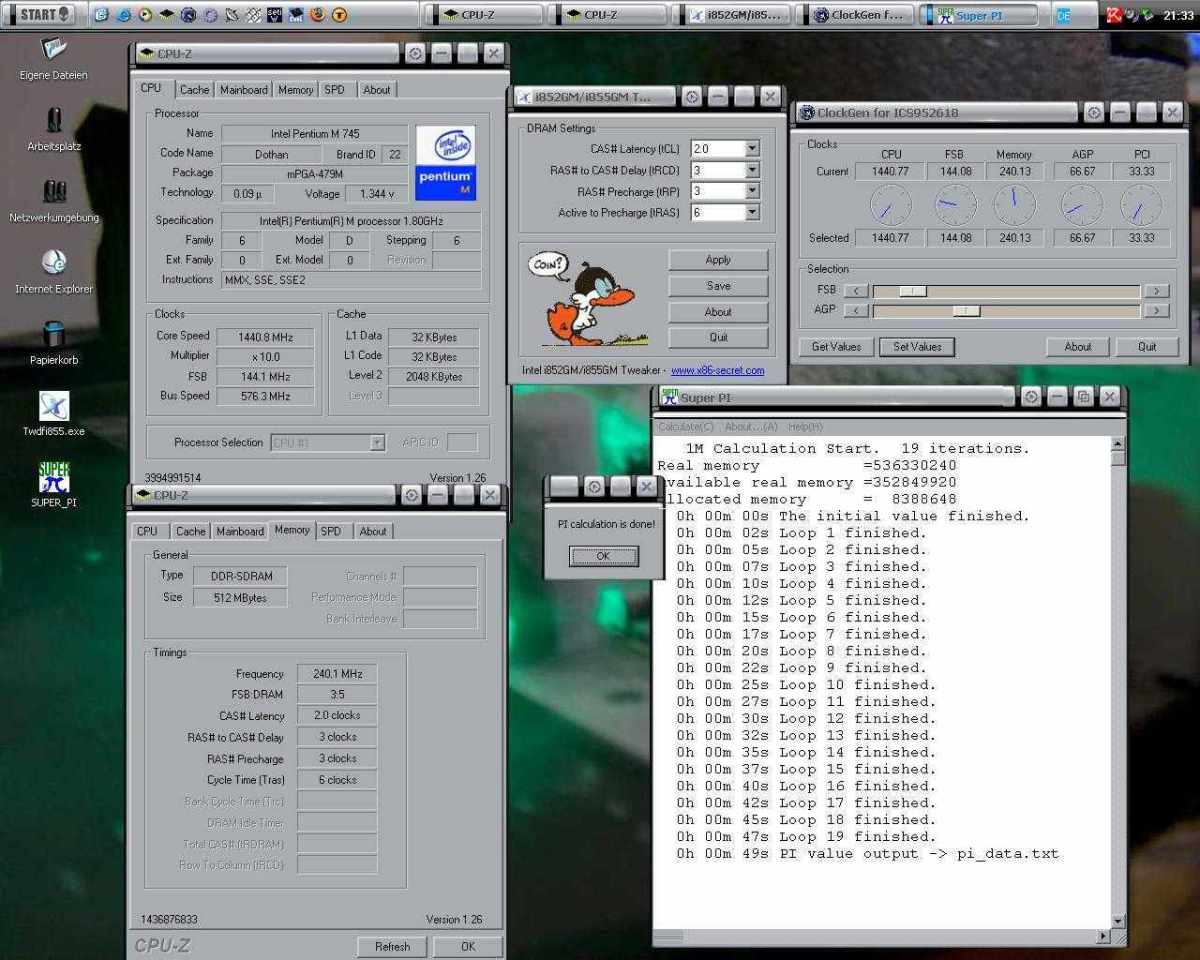Switch to CPU tab in lower CPU-Z window
The image size is (1200, 960).
(147, 532)
